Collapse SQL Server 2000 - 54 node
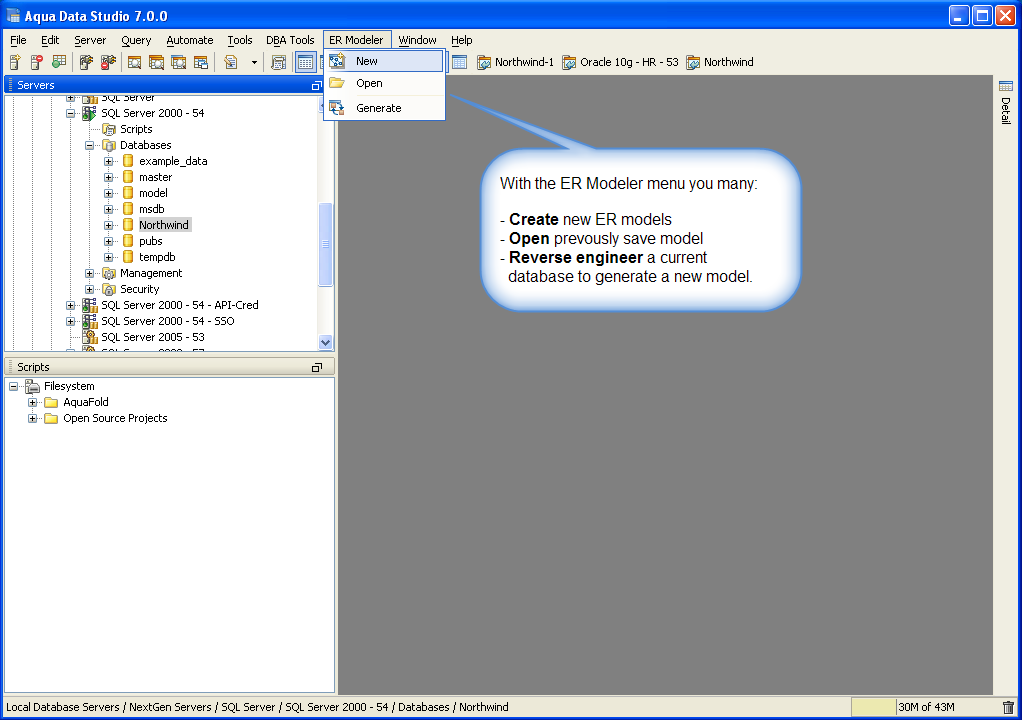Screen dimensions: 1022x720 [x=70, y=113]
